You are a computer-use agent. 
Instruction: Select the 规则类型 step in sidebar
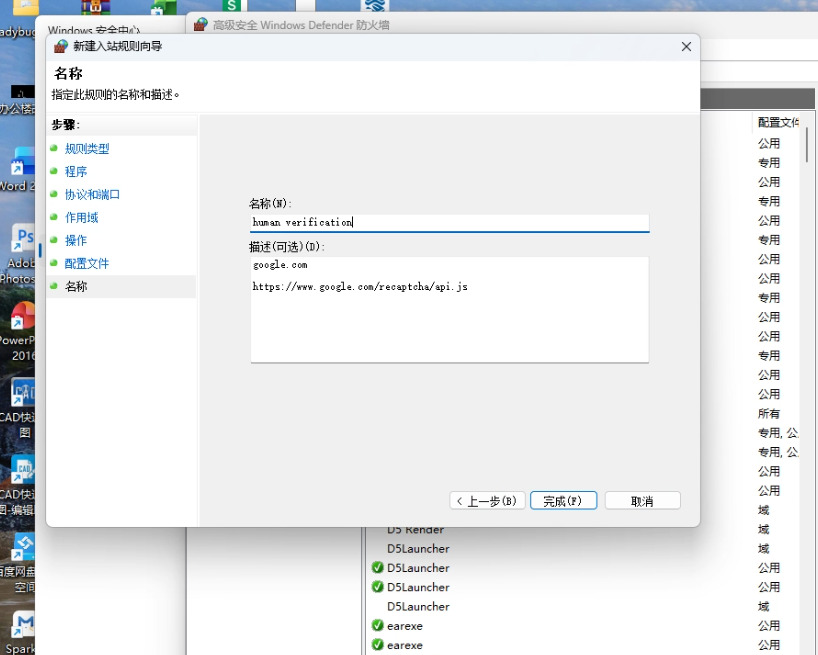pos(87,149)
